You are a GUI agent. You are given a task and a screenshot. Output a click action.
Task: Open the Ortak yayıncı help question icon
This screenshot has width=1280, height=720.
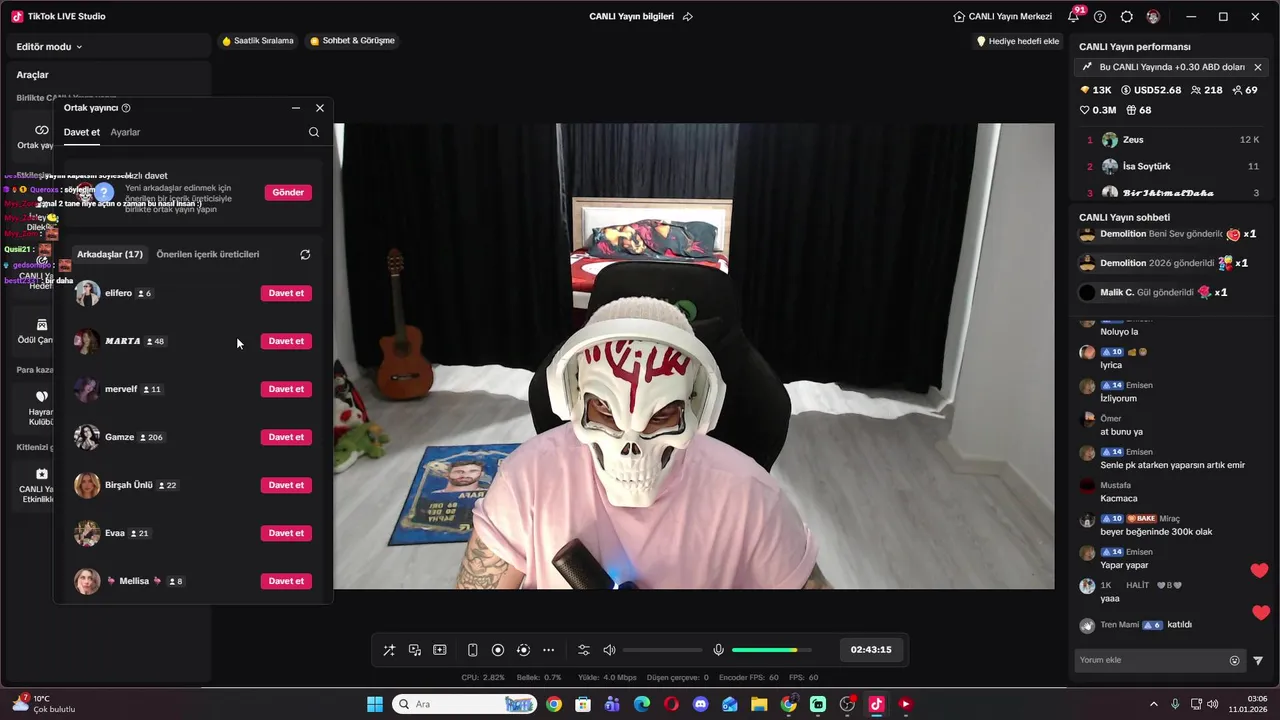point(126,108)
